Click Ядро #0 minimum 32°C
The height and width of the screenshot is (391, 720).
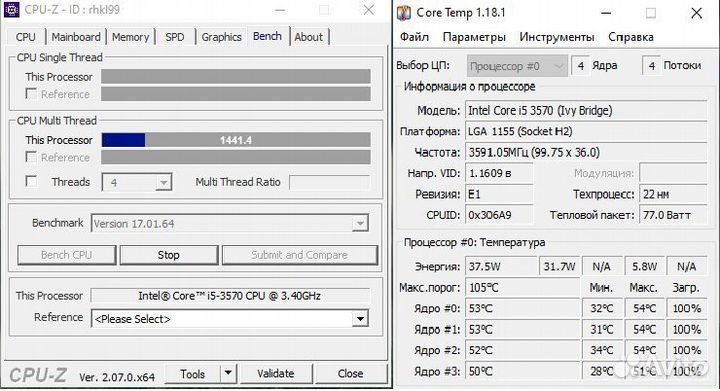pos(602,308)
